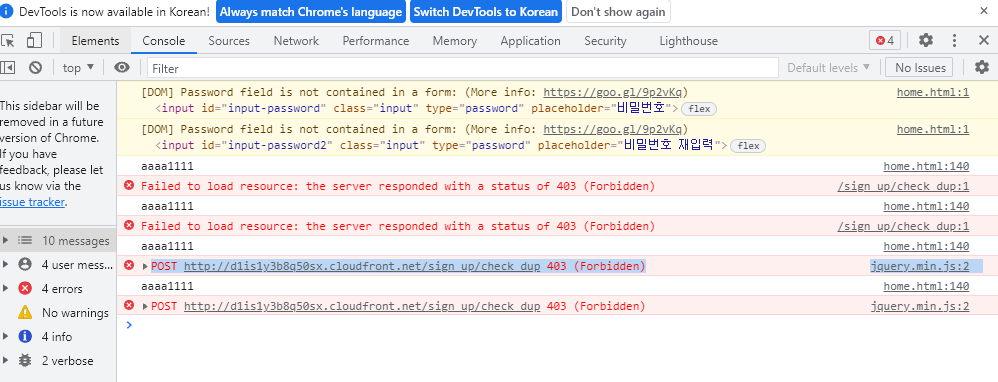The height and width of the screenshot is (382, 998).
Task: Click the messages list icon in sidebar
Action: coord(25,241)
